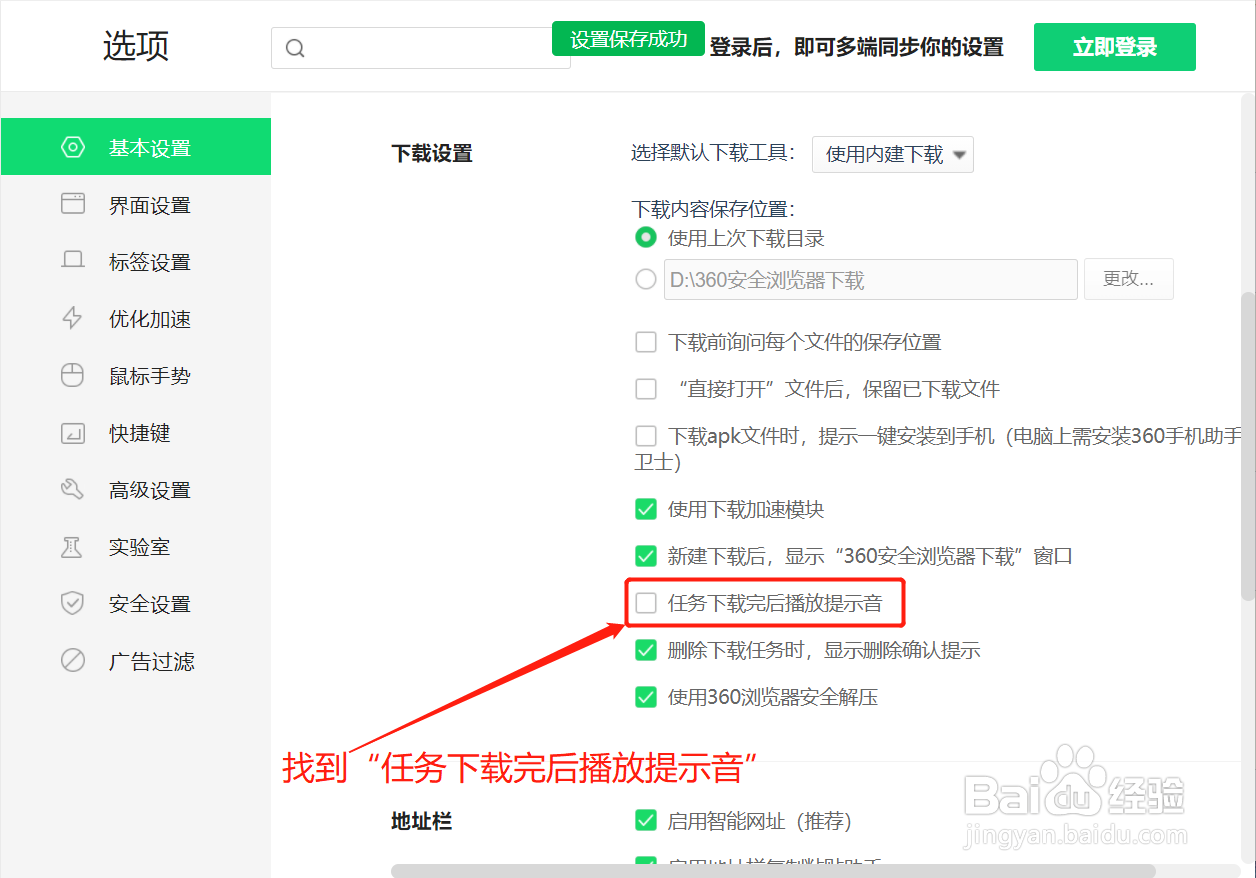Click the 鼠标手势 mouse icon

tap(73, 376)
